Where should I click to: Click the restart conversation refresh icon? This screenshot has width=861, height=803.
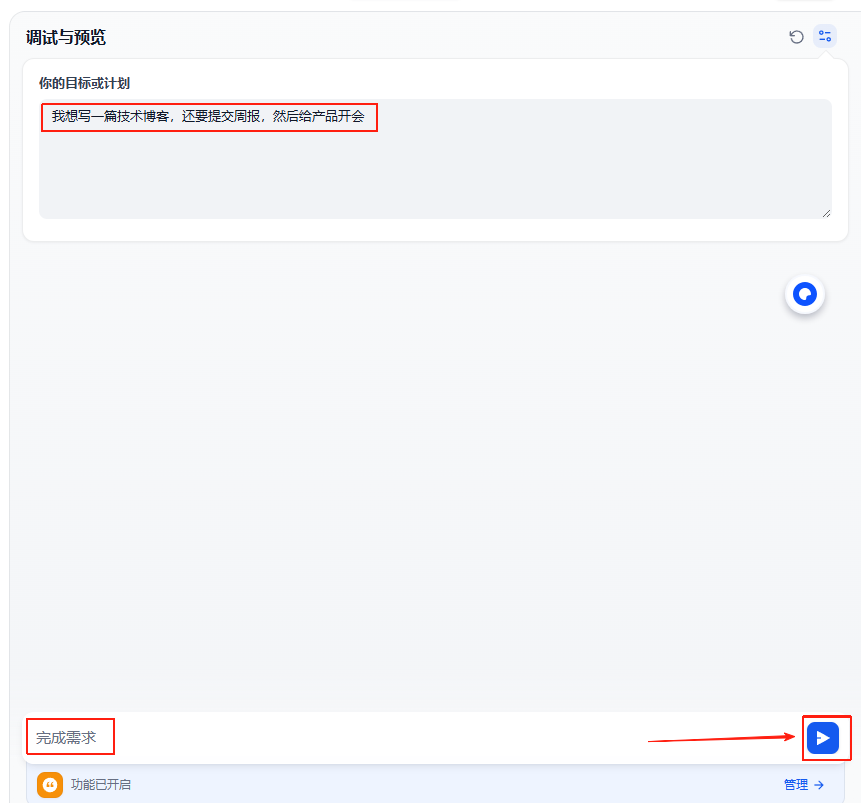796,37
